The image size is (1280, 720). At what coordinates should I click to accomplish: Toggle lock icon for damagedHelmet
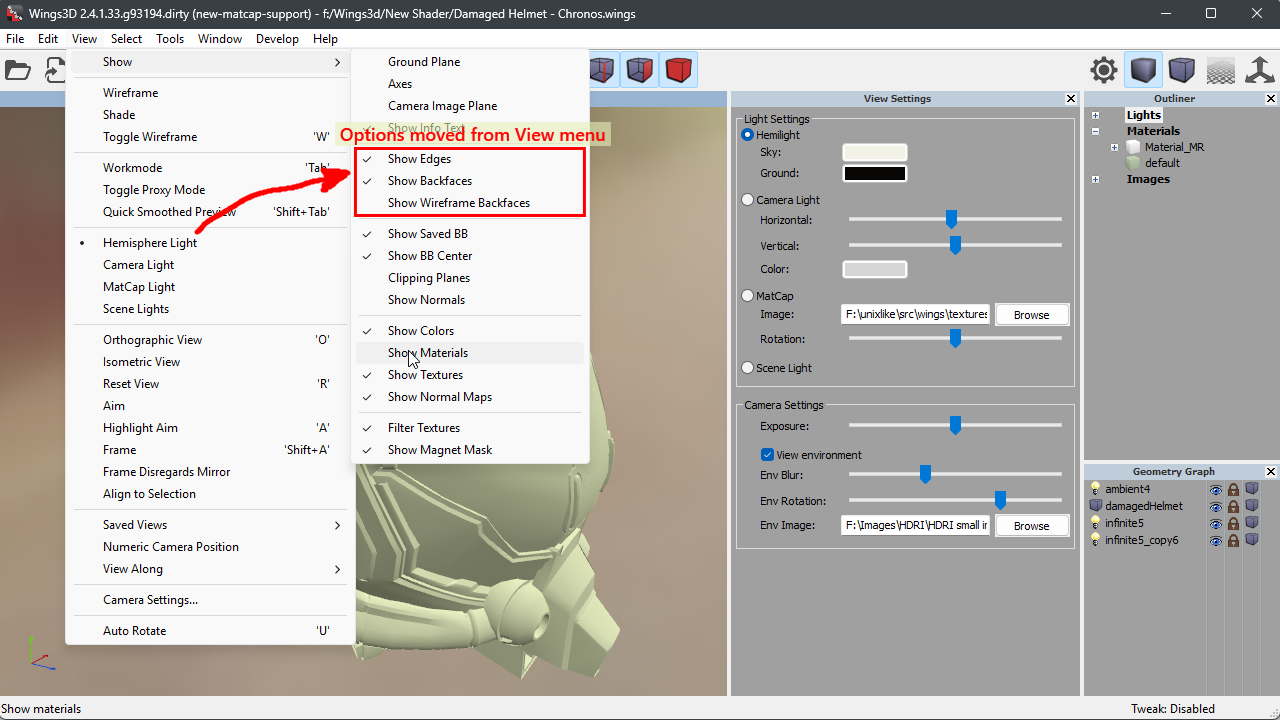[1234, 507]
